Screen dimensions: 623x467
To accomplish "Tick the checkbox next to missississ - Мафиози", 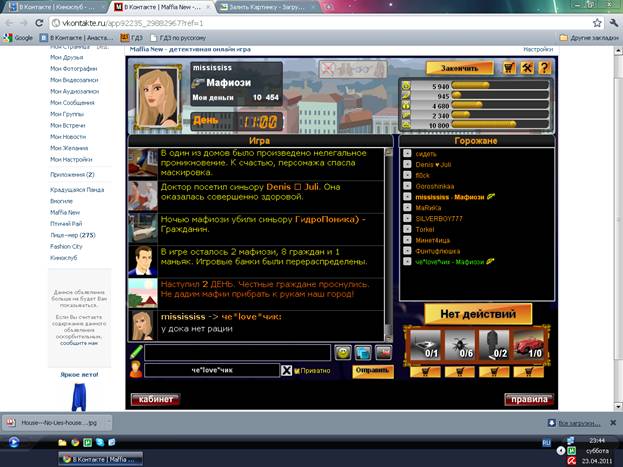I will [x=407, y=196].
